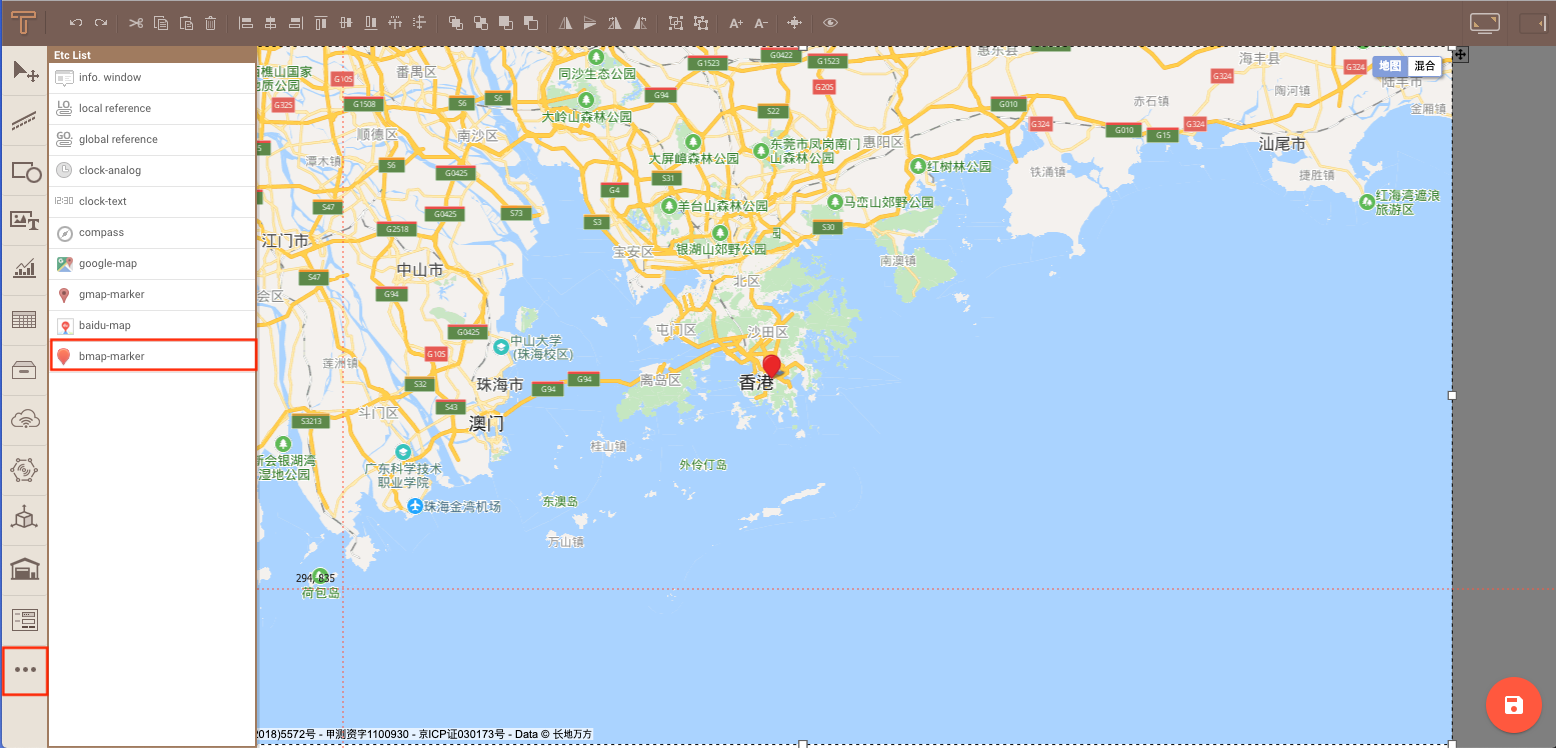Group the selected components

[x=676, y=22]
